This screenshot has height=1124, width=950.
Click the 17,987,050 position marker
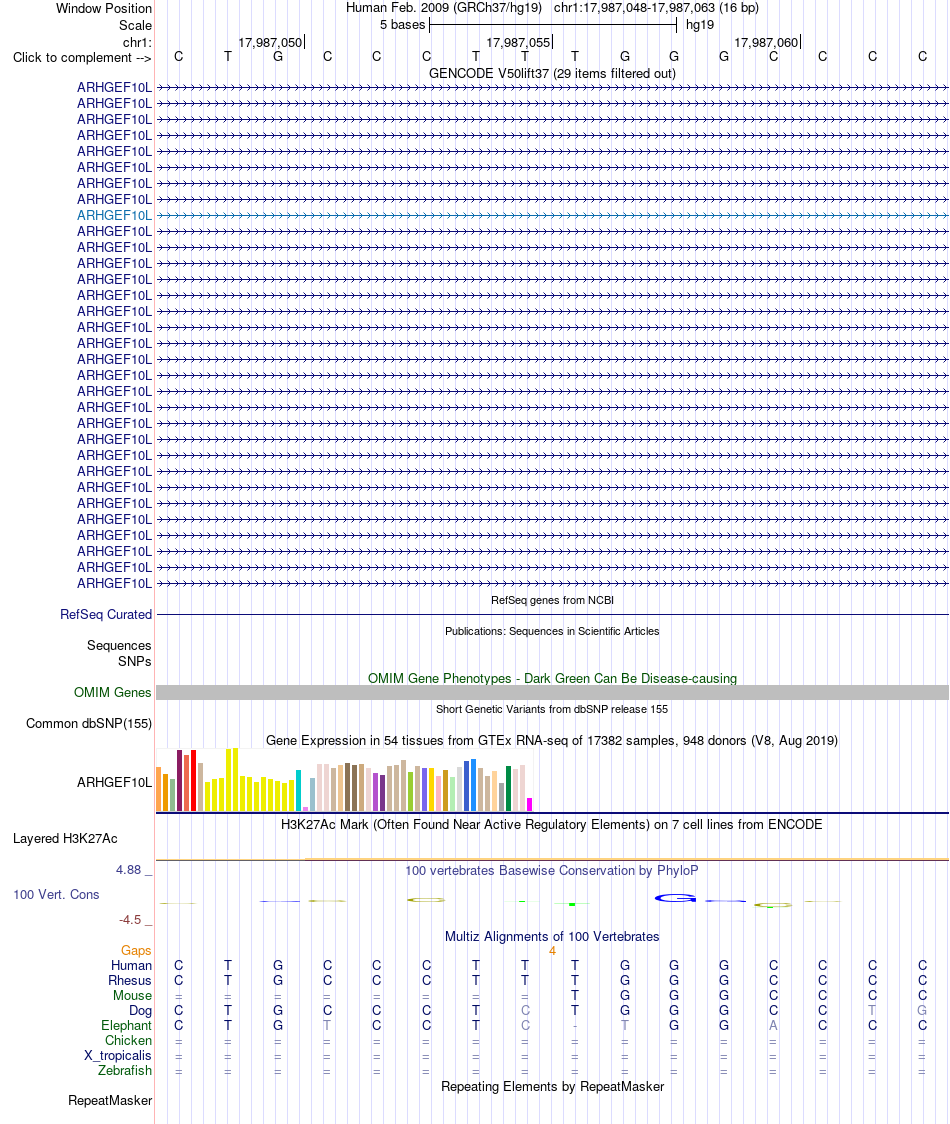(270, 42)
